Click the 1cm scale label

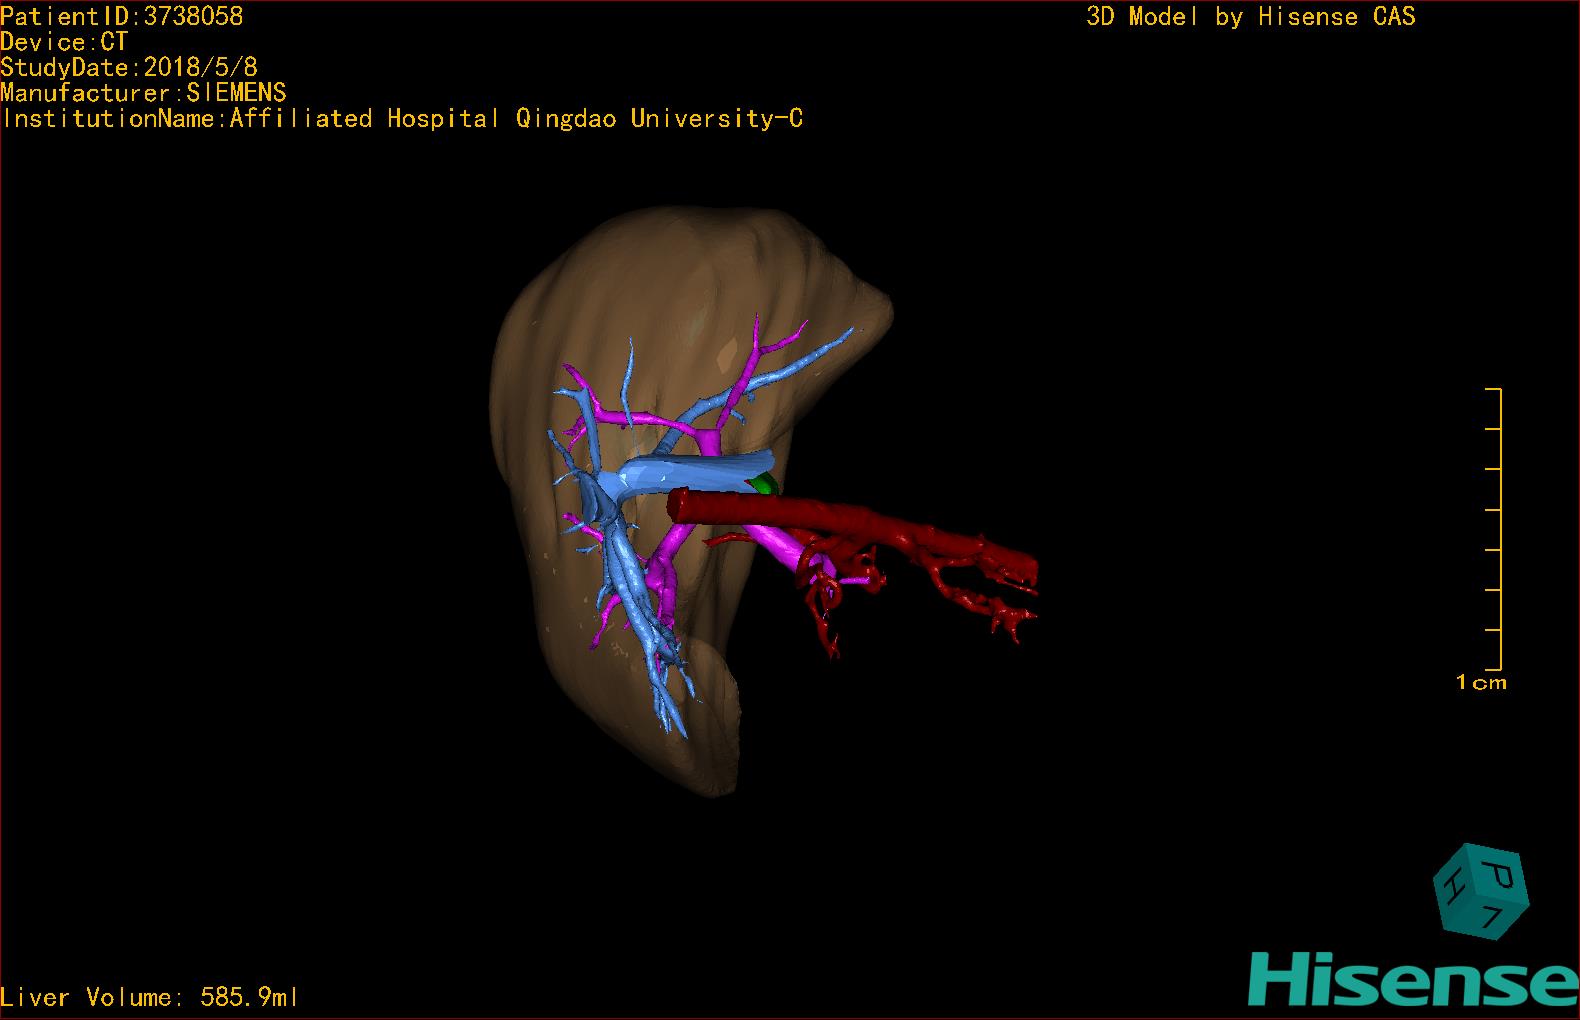[1481, 683]
